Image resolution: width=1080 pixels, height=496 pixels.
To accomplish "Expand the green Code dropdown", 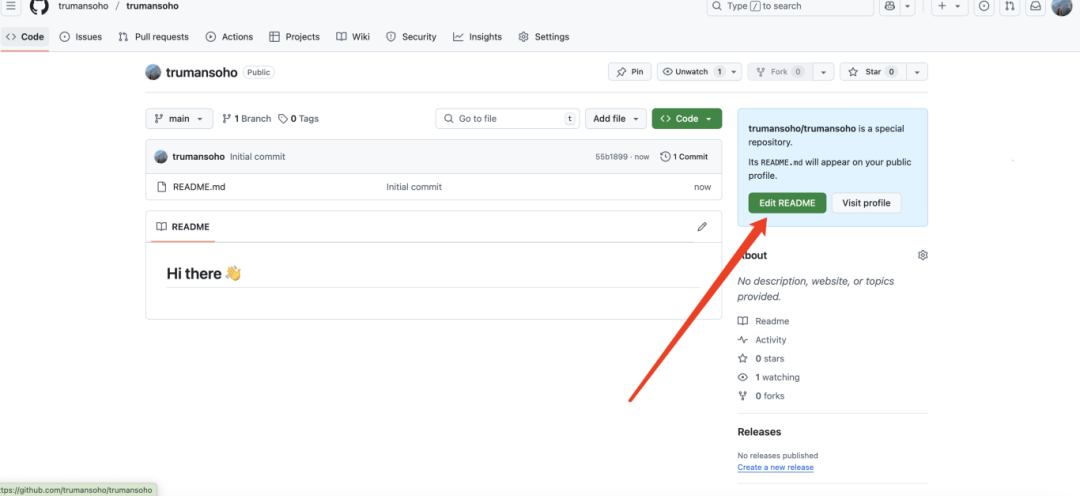I will coord(687,118).
